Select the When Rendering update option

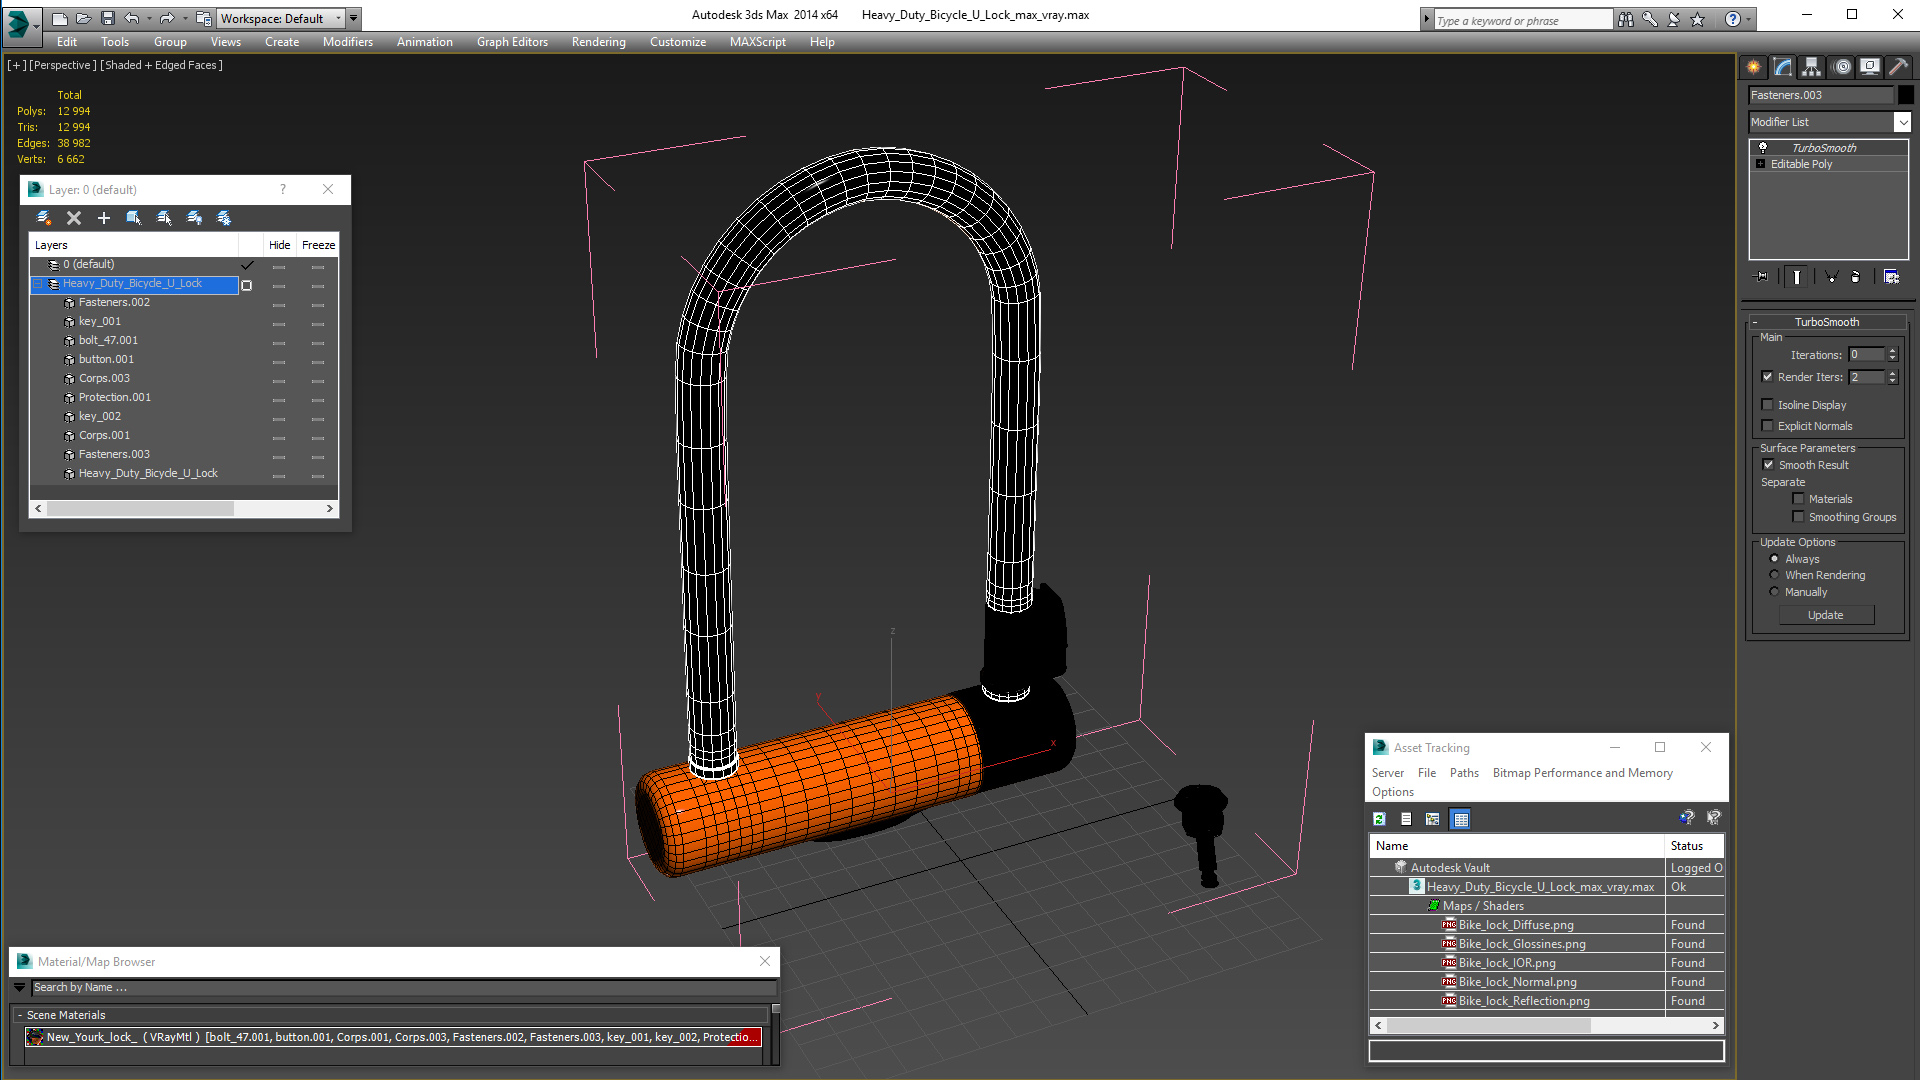pyautogui.click(x=1774, y=575)
